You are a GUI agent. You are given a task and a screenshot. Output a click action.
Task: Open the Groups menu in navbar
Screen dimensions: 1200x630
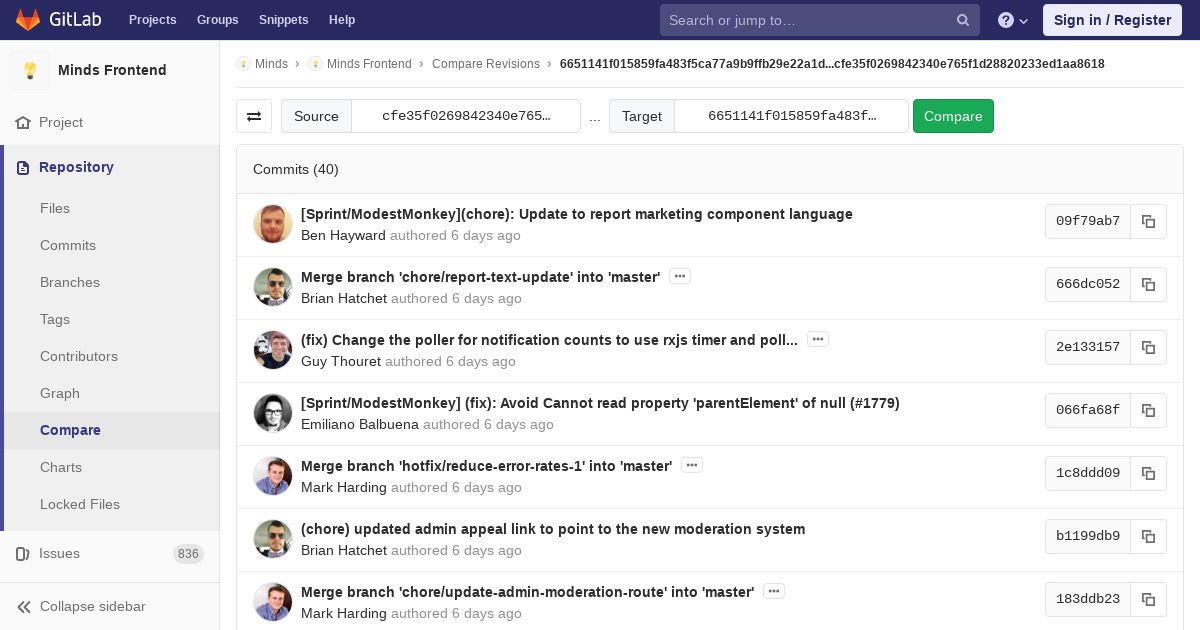(x=217, y=20)
